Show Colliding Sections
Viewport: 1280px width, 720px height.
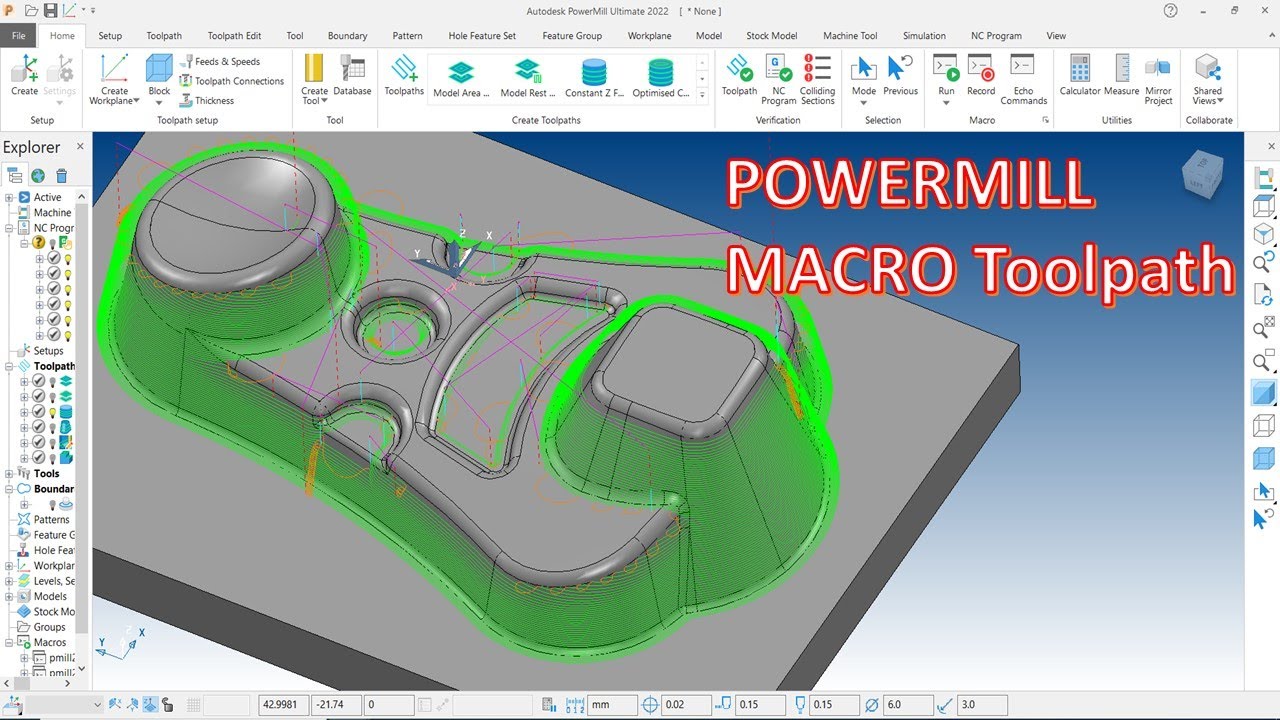pyautogui.click(x=817, y=79)
